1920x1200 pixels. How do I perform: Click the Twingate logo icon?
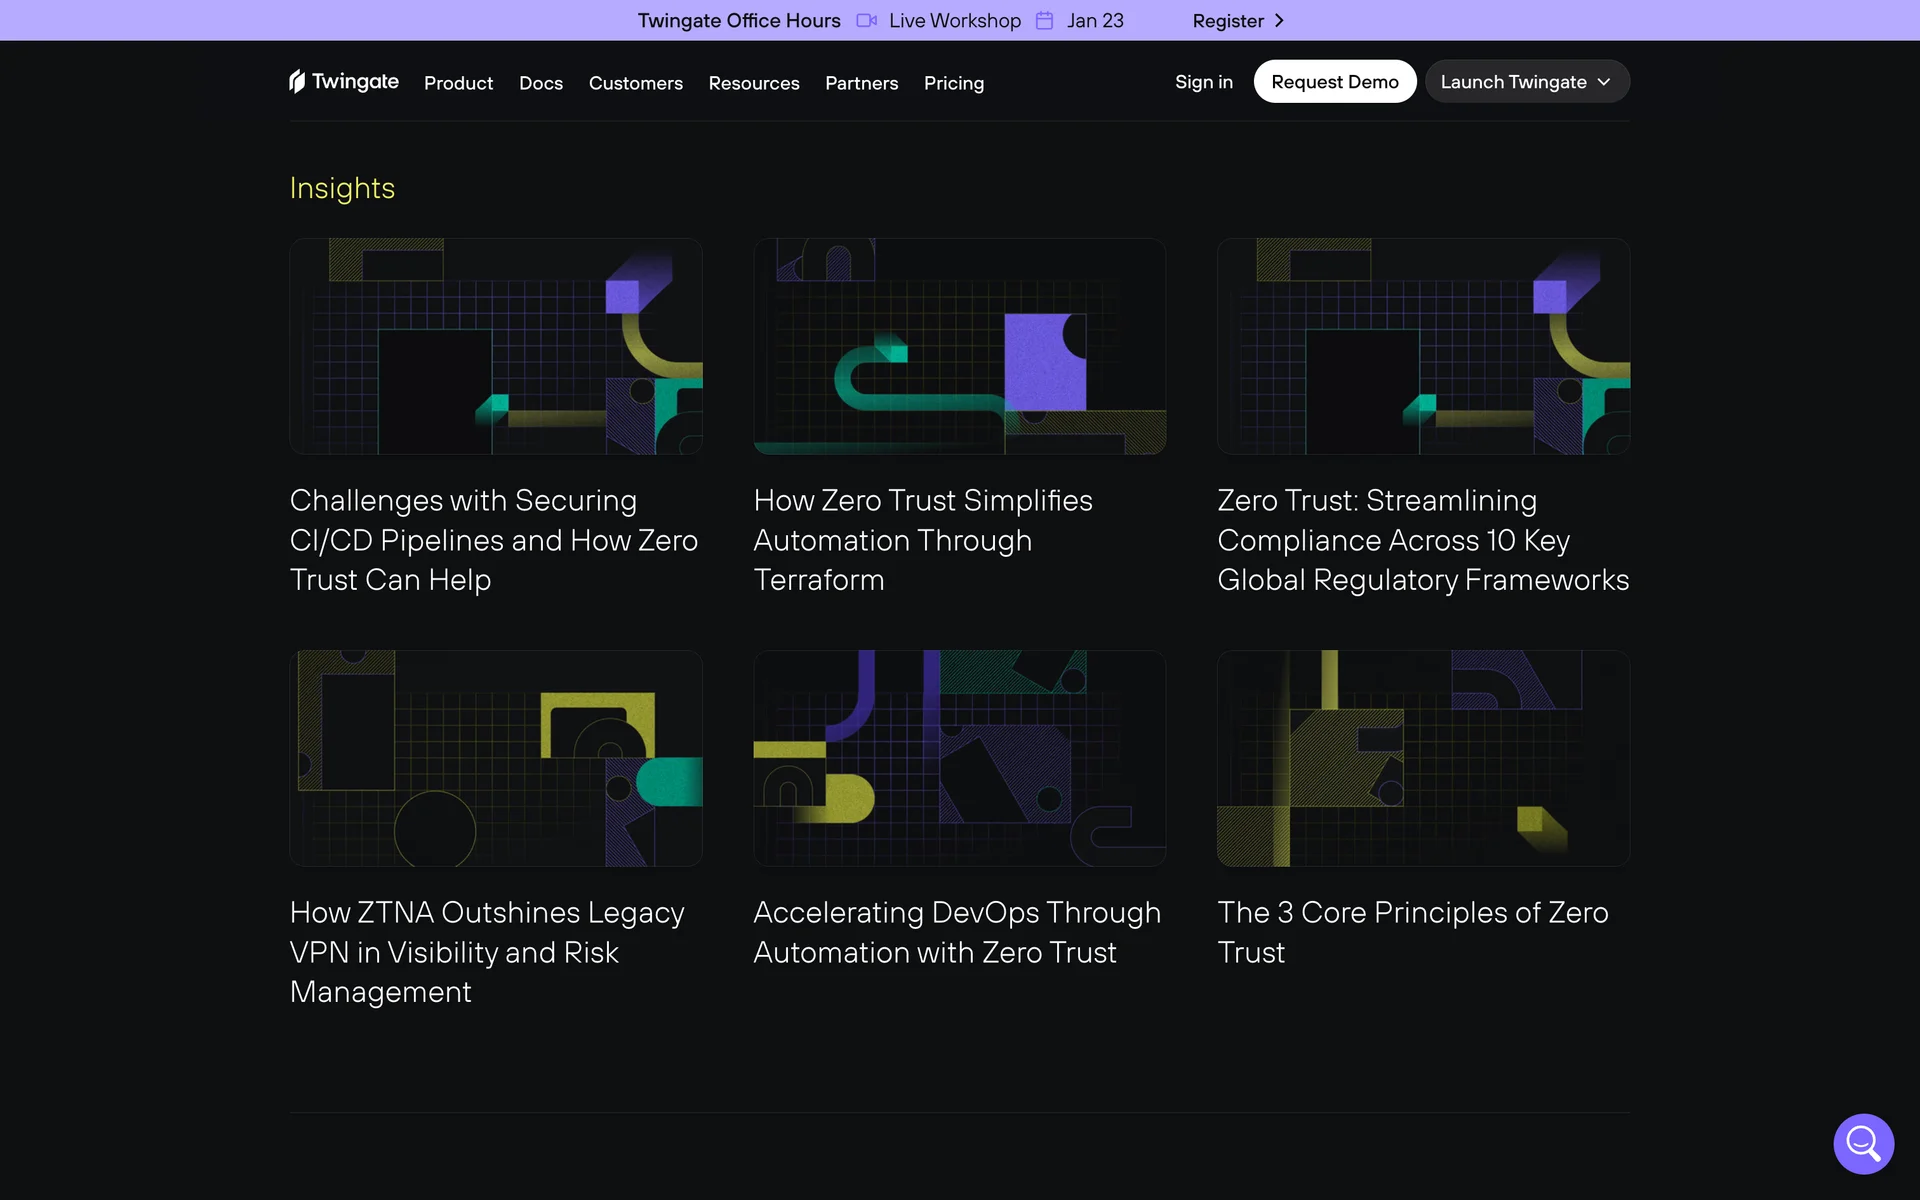(297, 81)
